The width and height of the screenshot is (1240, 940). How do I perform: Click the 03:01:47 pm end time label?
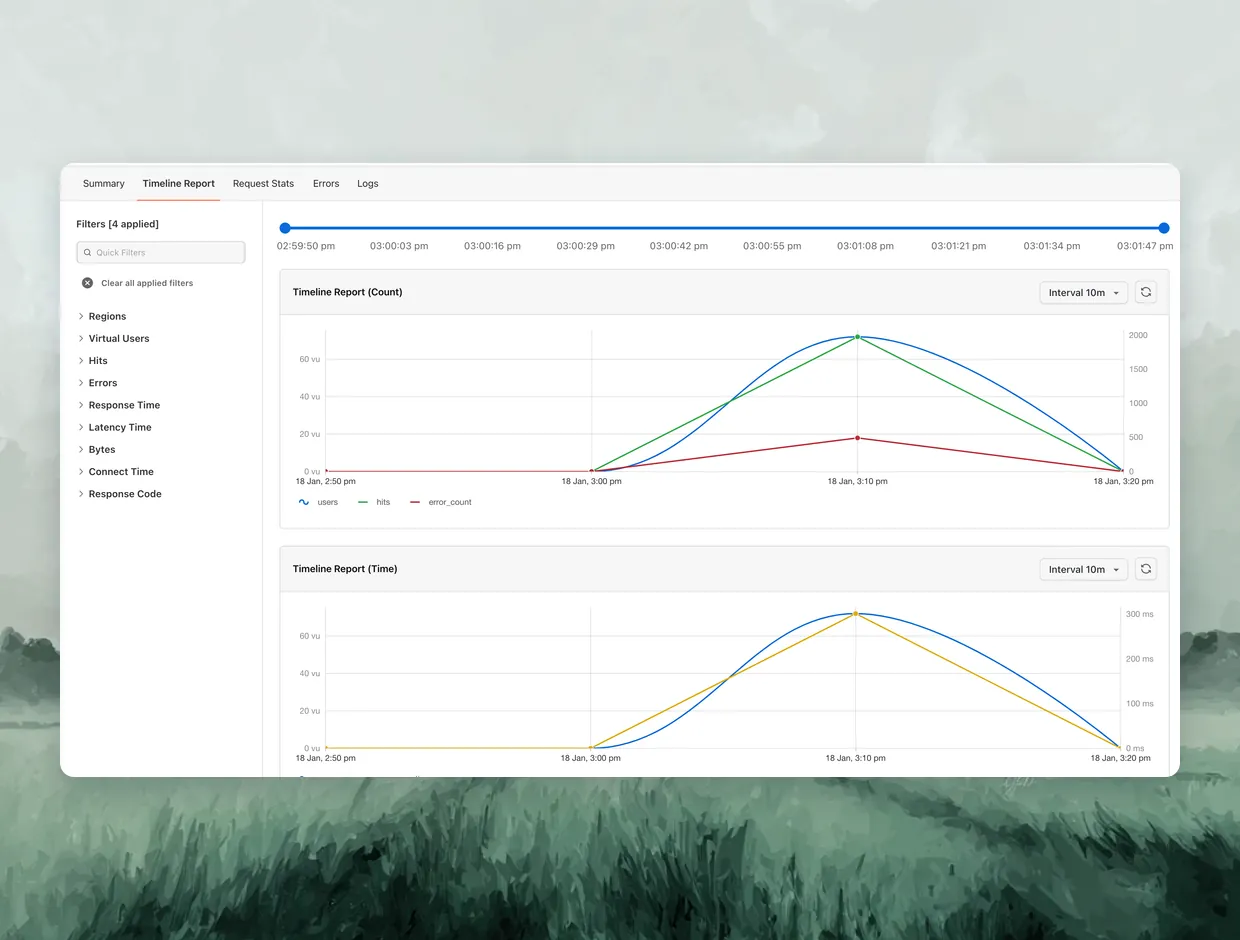coord(1145,246)
